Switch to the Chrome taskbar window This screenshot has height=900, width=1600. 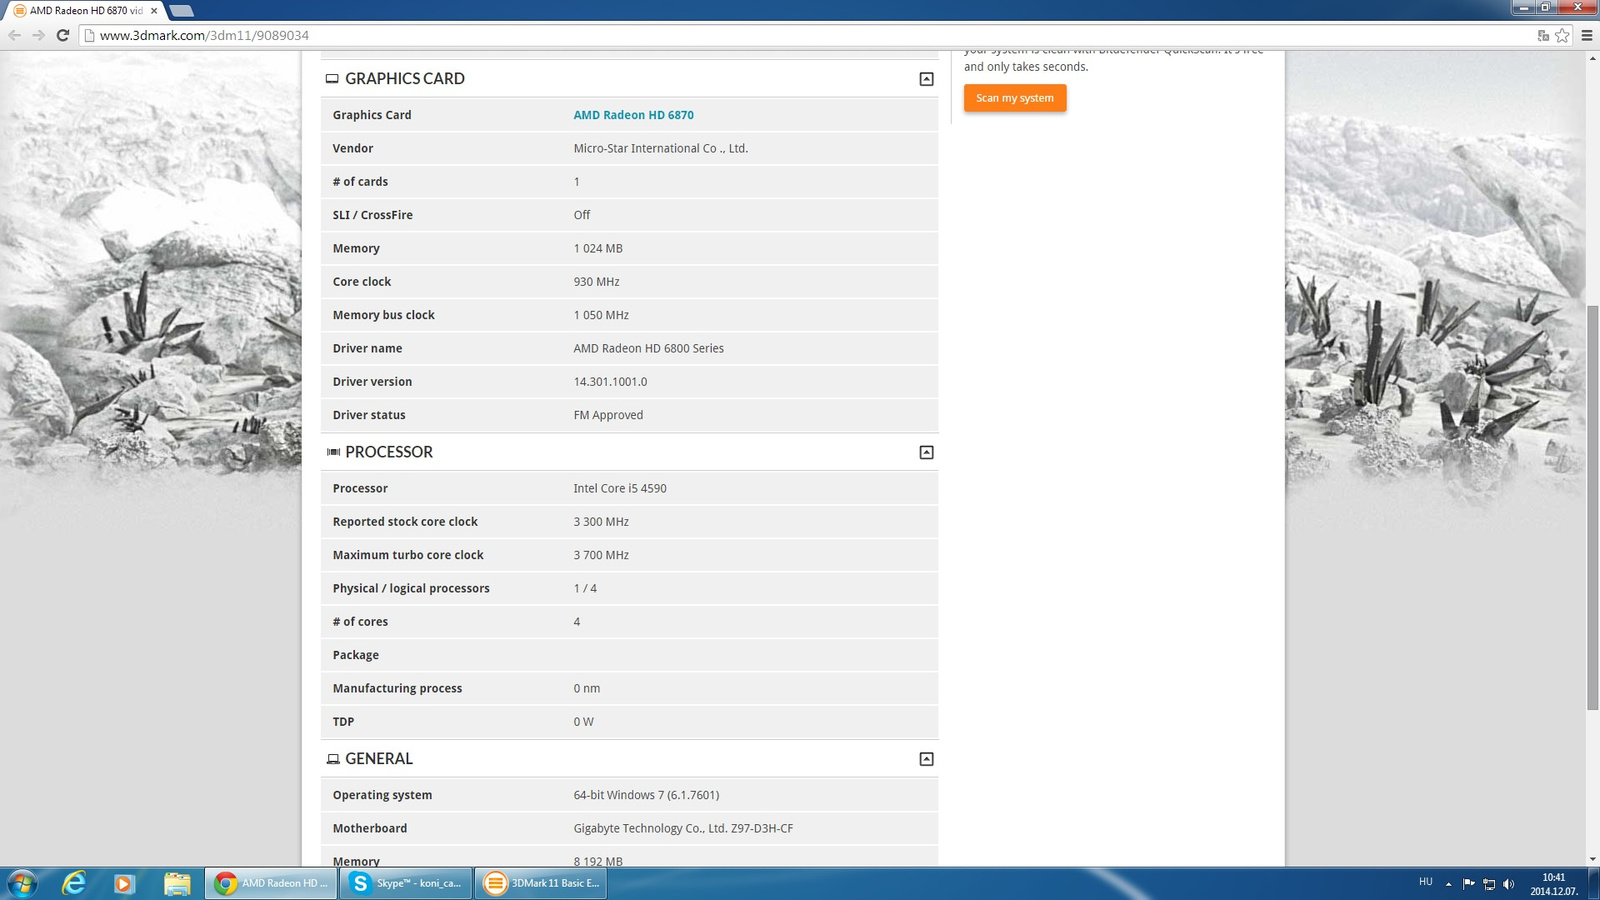tap(271, 883)
